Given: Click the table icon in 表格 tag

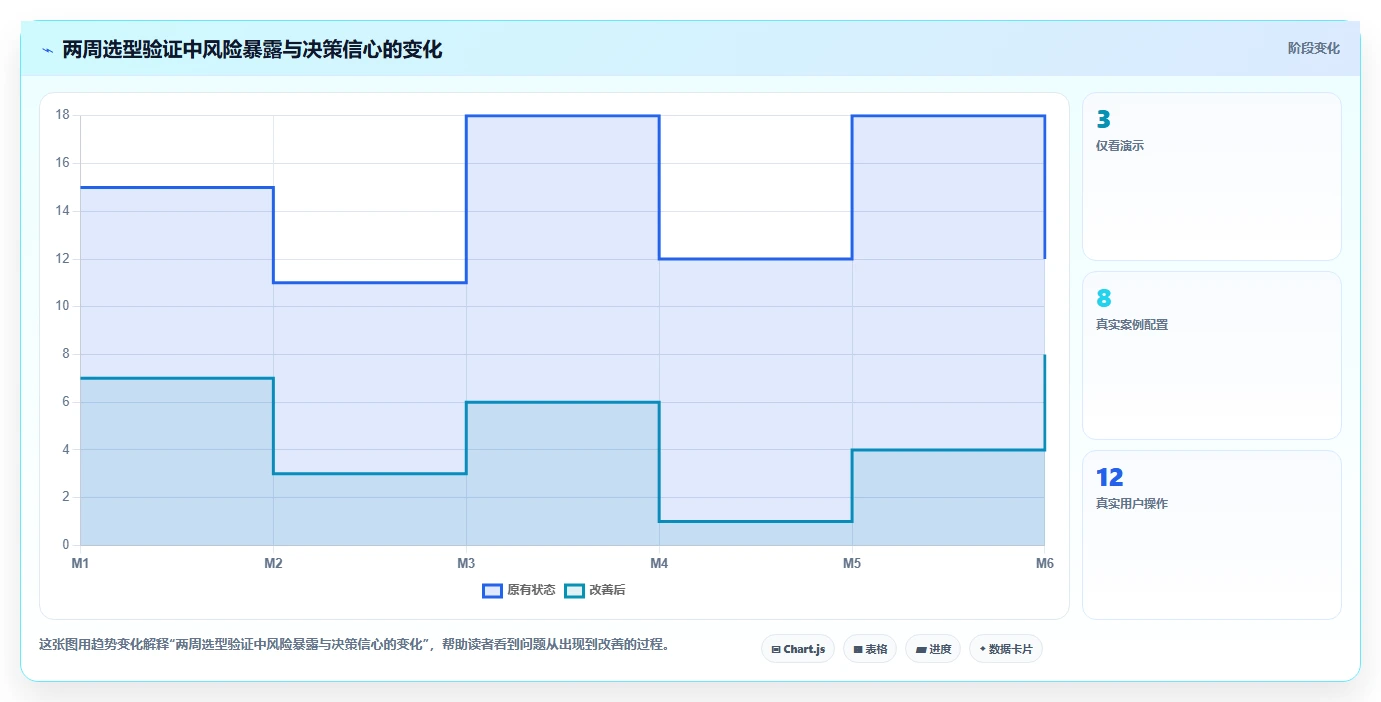Looking at the screenshot, I should click(858, 650).
